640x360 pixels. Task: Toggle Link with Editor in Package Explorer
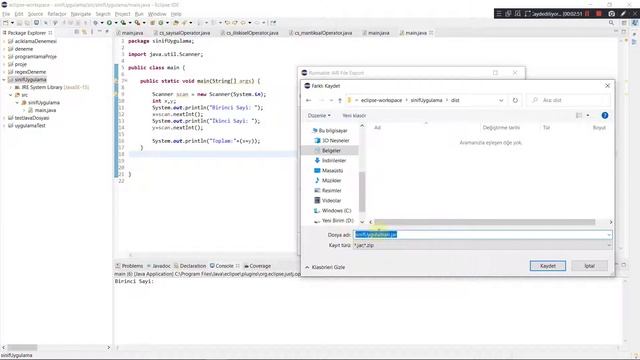pos(84,32)
